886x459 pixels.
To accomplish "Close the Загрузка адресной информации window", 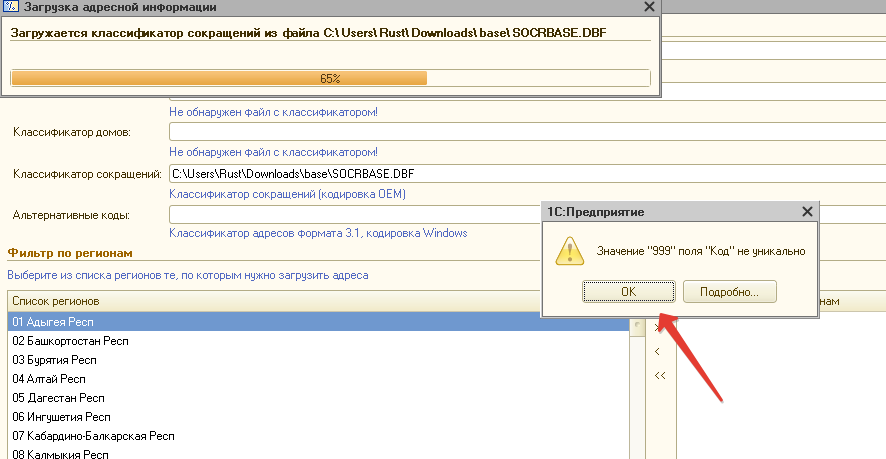I will click(x=650, y=7).
